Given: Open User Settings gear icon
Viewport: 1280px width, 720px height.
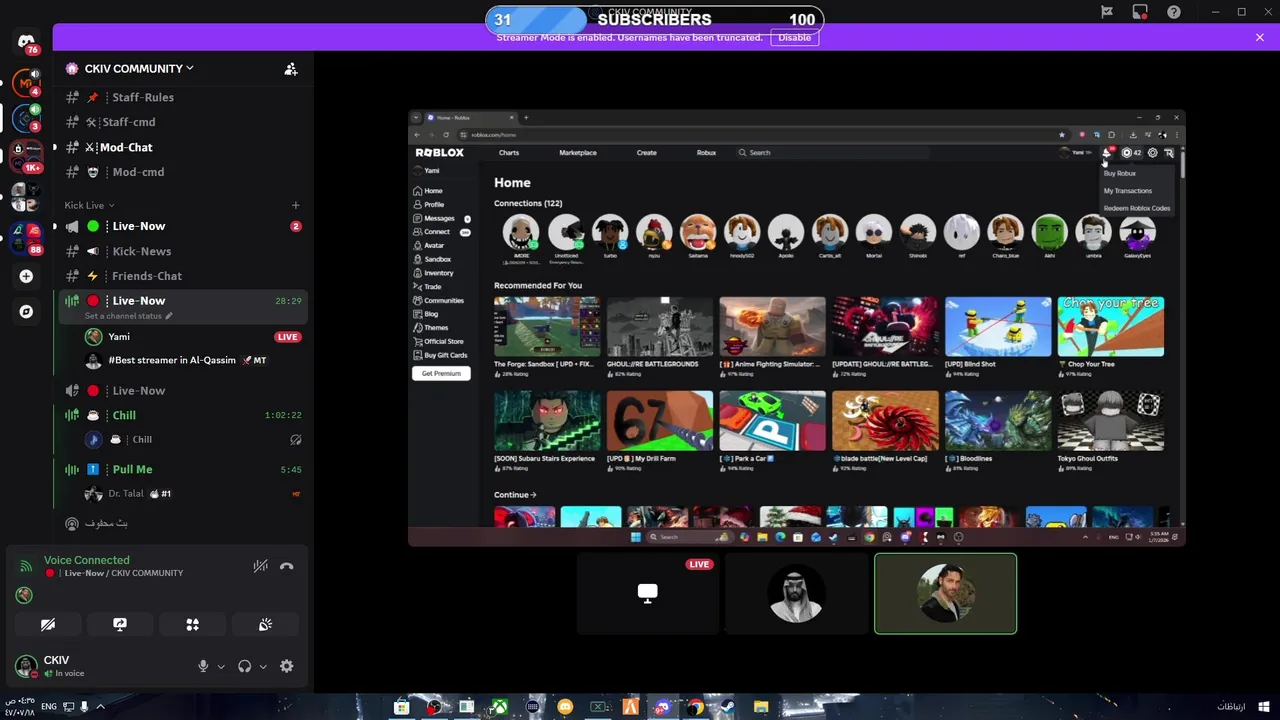Looking at the screenshot, I should [287, 666].
